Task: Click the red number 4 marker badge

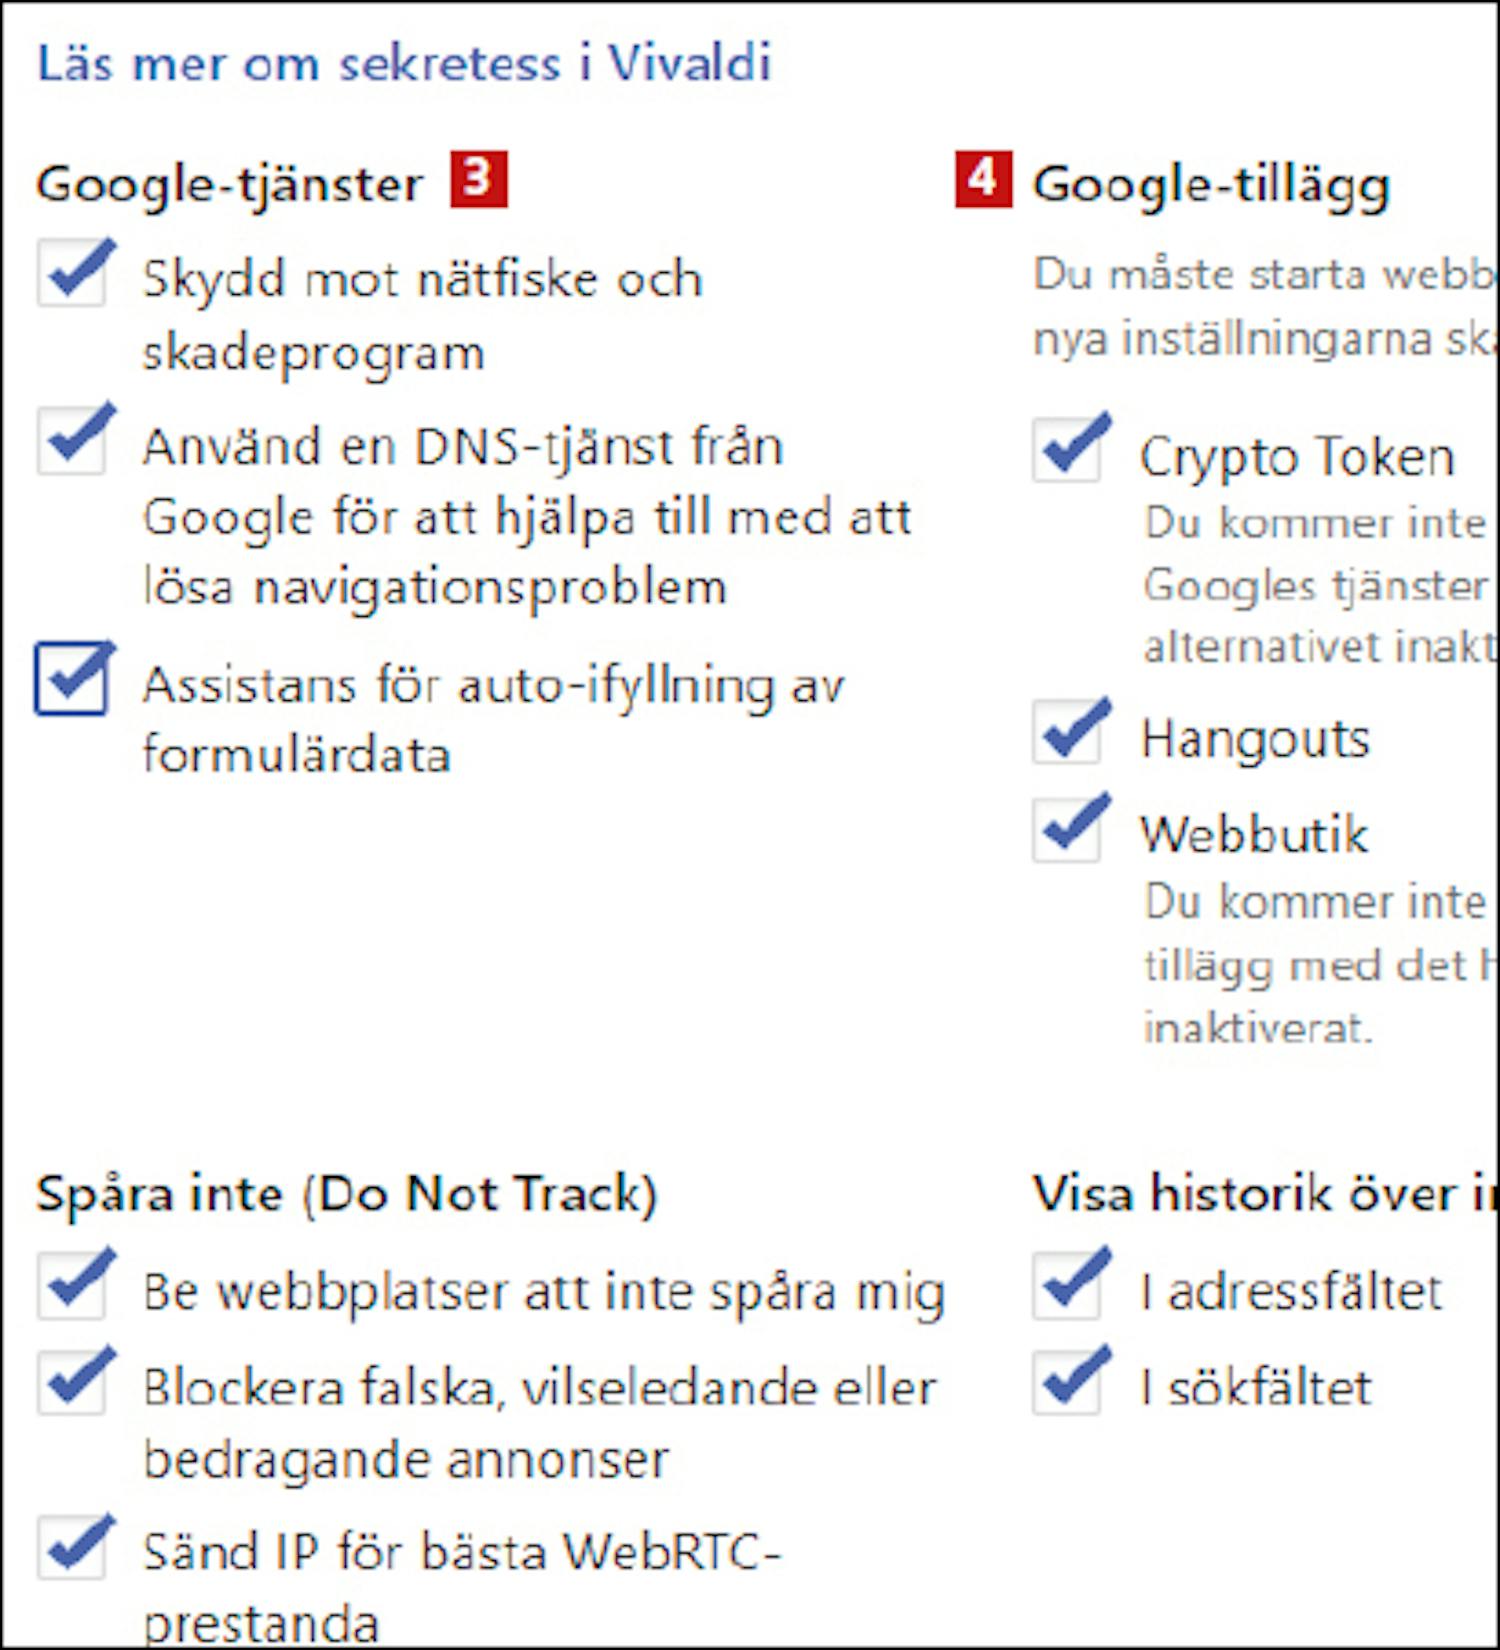Action: [x=984, y=179]
